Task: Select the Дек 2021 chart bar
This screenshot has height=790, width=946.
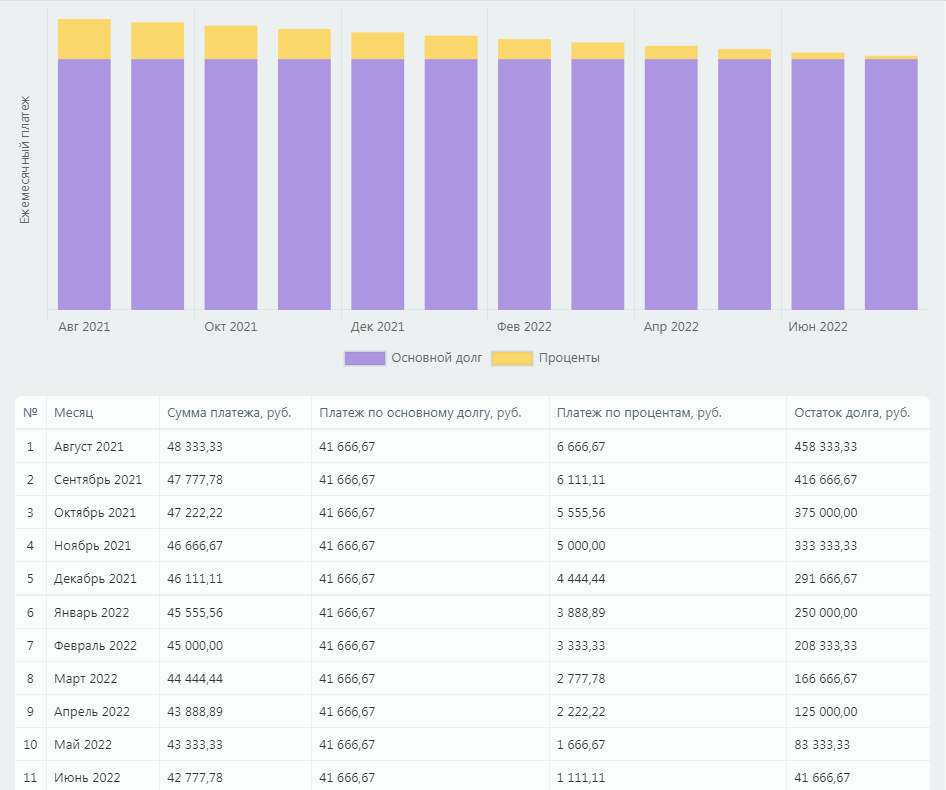Action: coord(377,171)
